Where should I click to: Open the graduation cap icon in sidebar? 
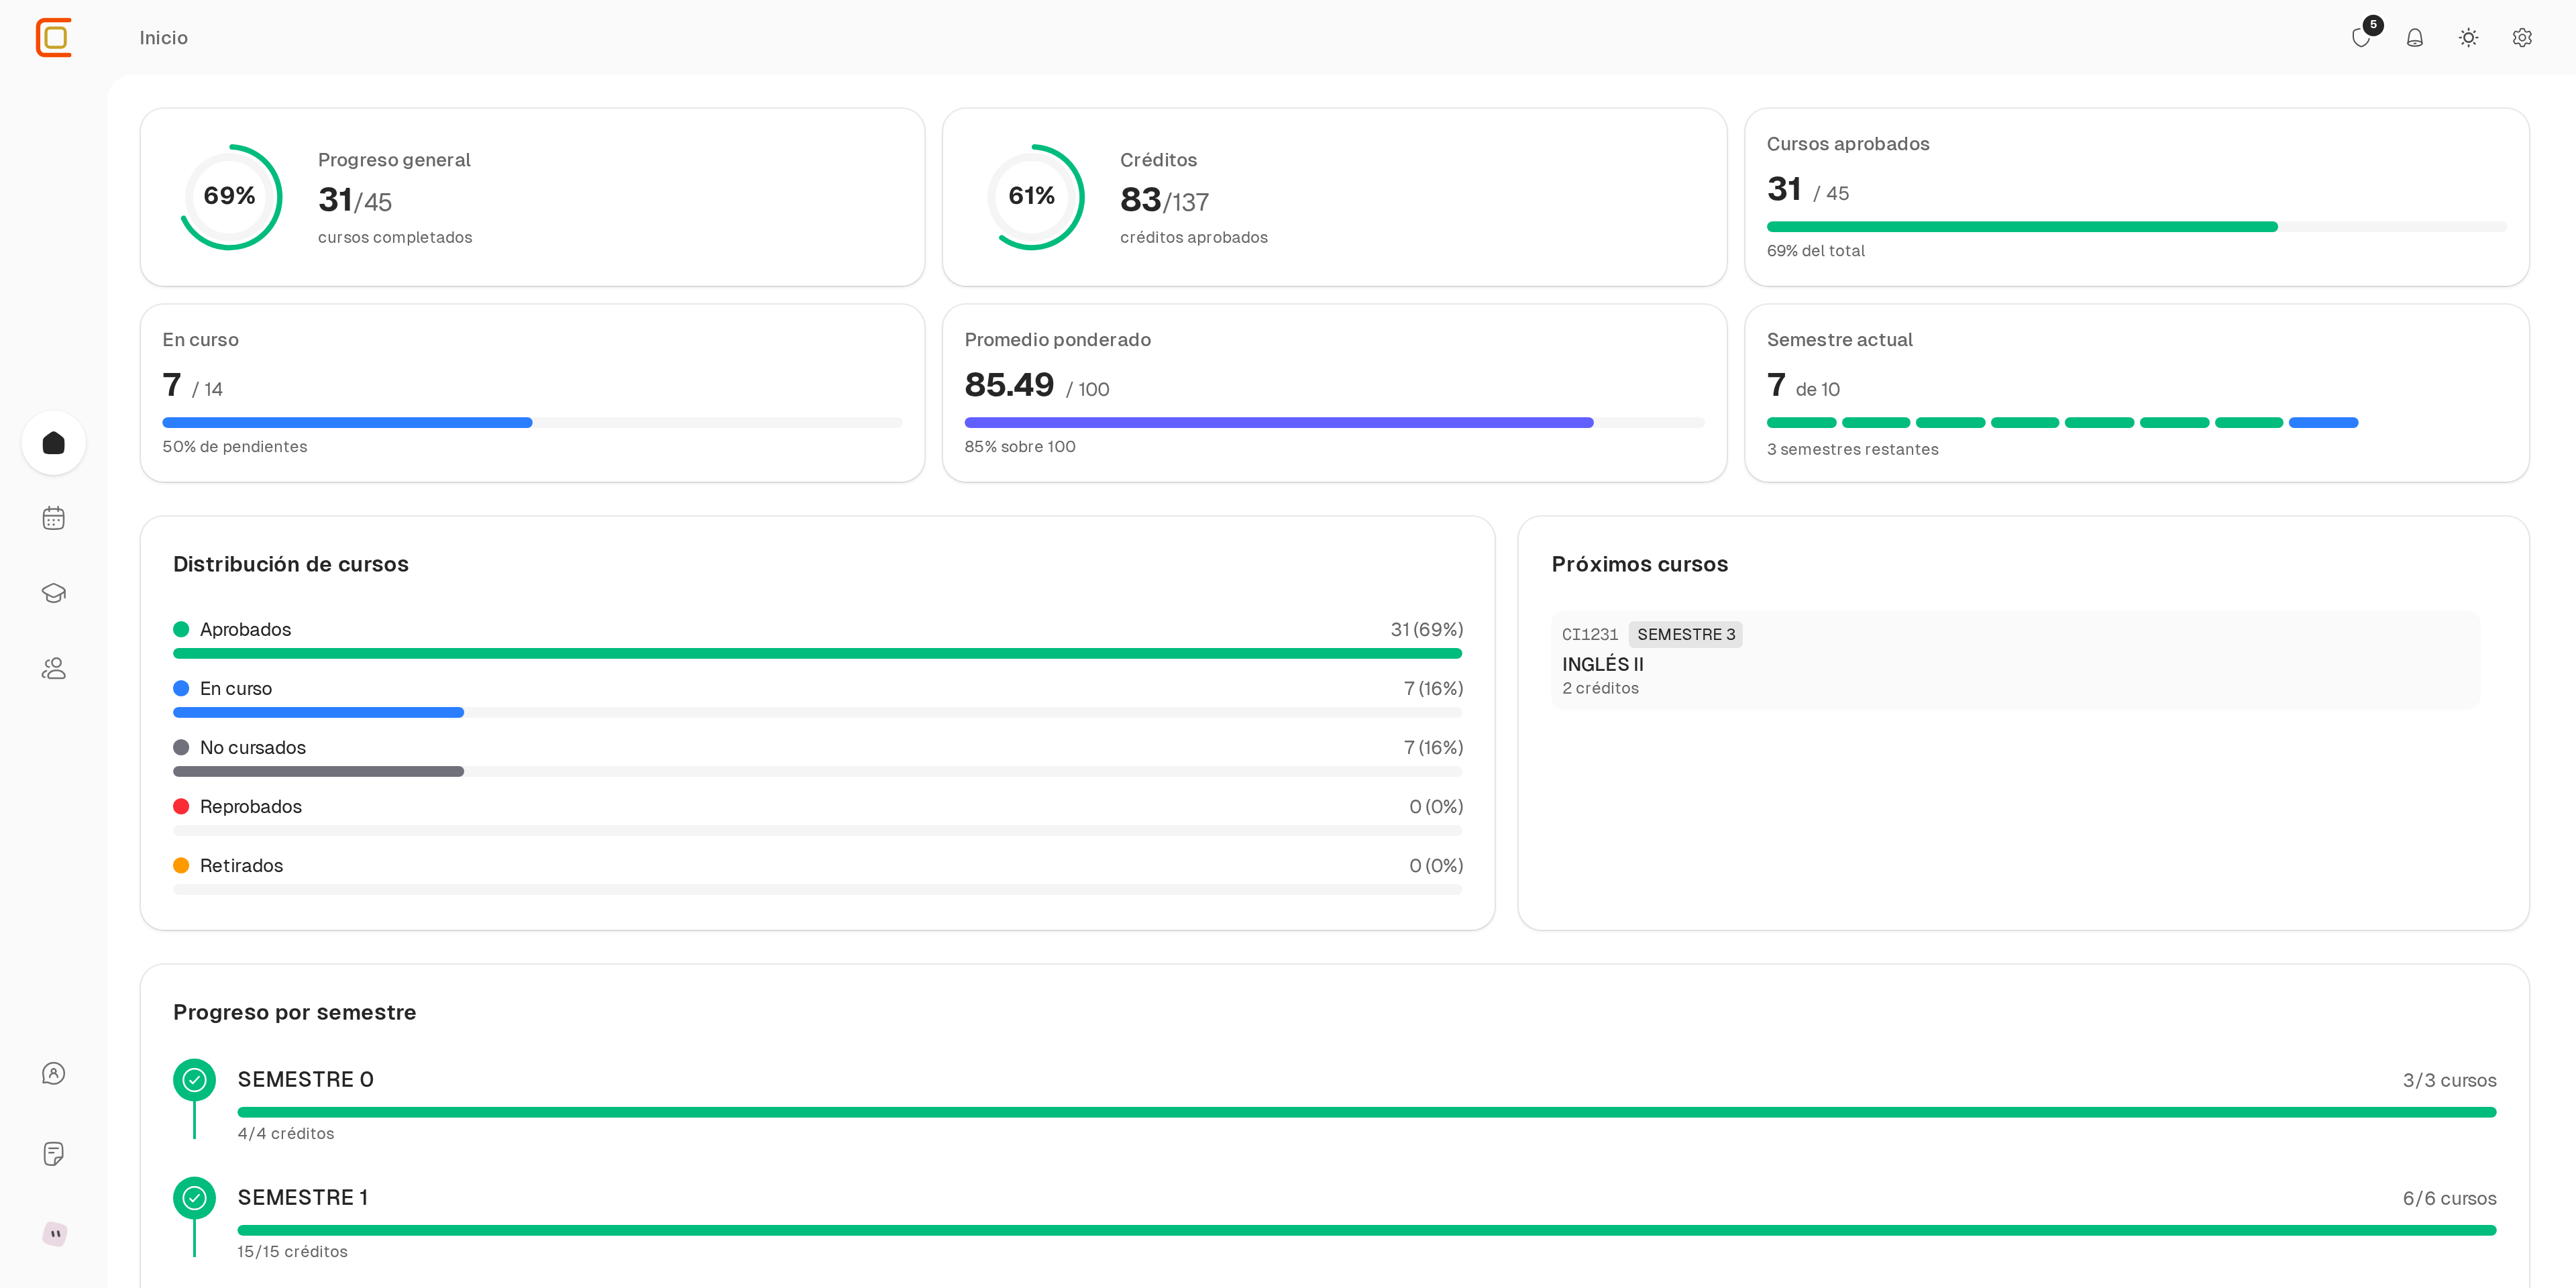pyautogui.click(x=54, y=593)
